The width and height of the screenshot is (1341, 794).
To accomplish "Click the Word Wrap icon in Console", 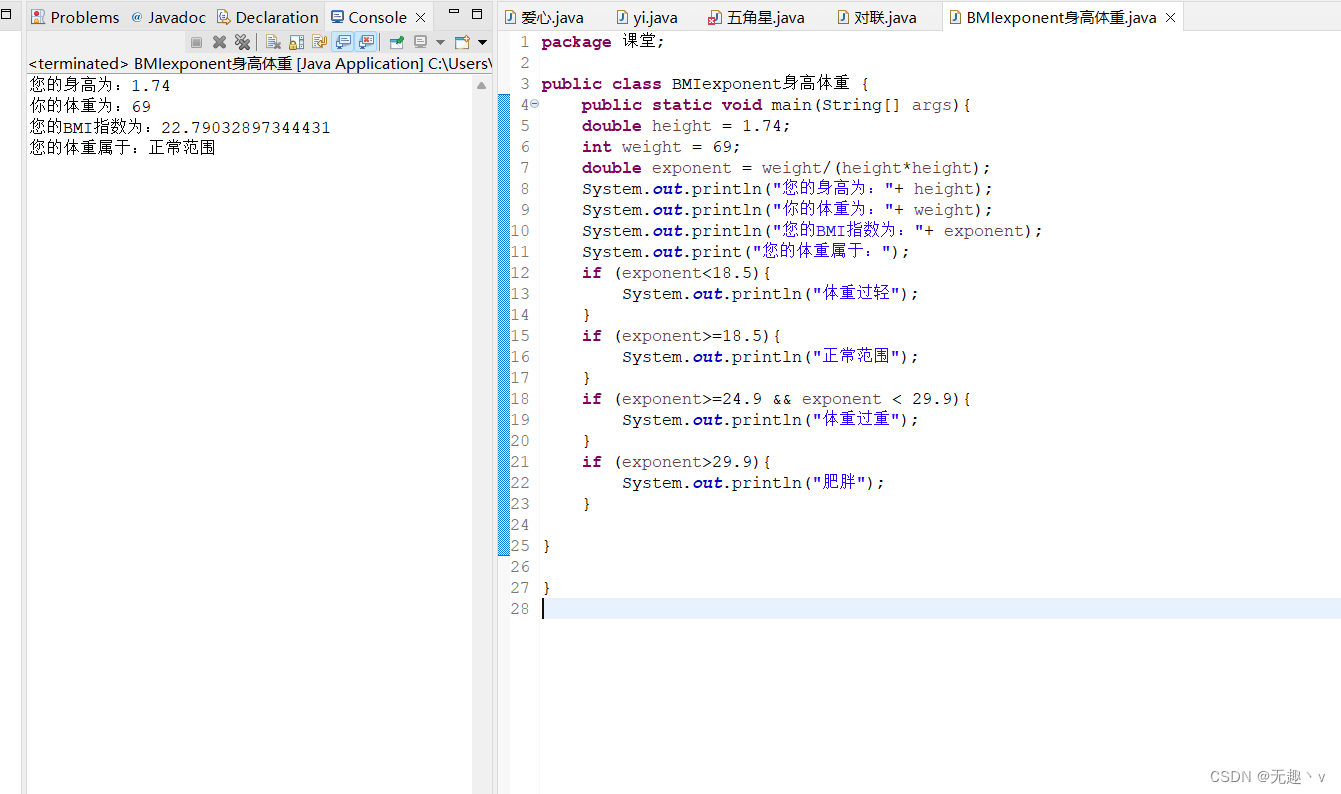I will 321,41.
